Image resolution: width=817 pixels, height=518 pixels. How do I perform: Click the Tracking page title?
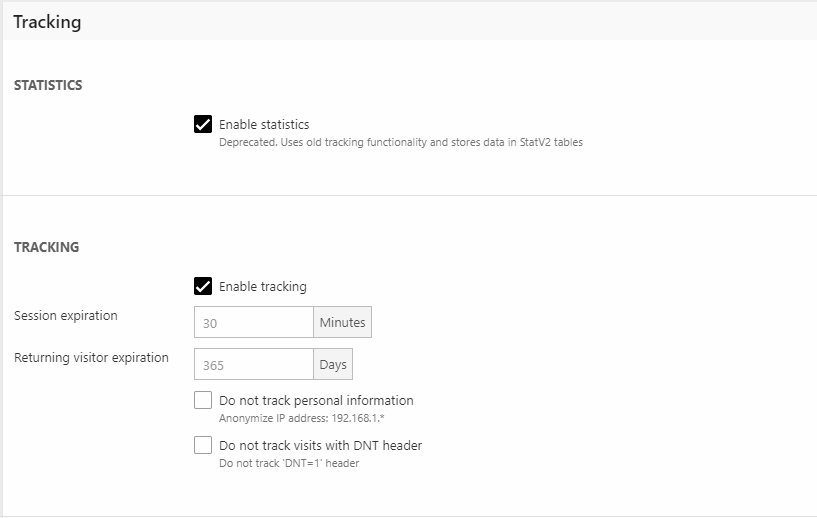point(47,21)
